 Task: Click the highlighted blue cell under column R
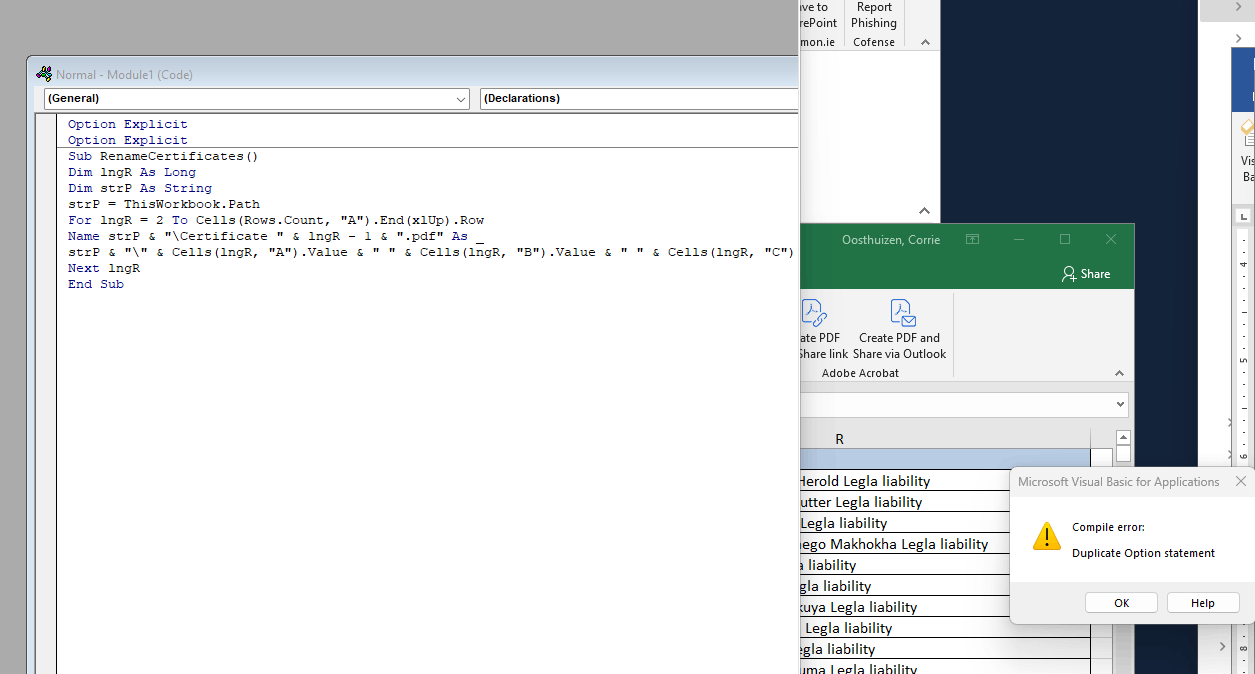click(x=945, y=459)
